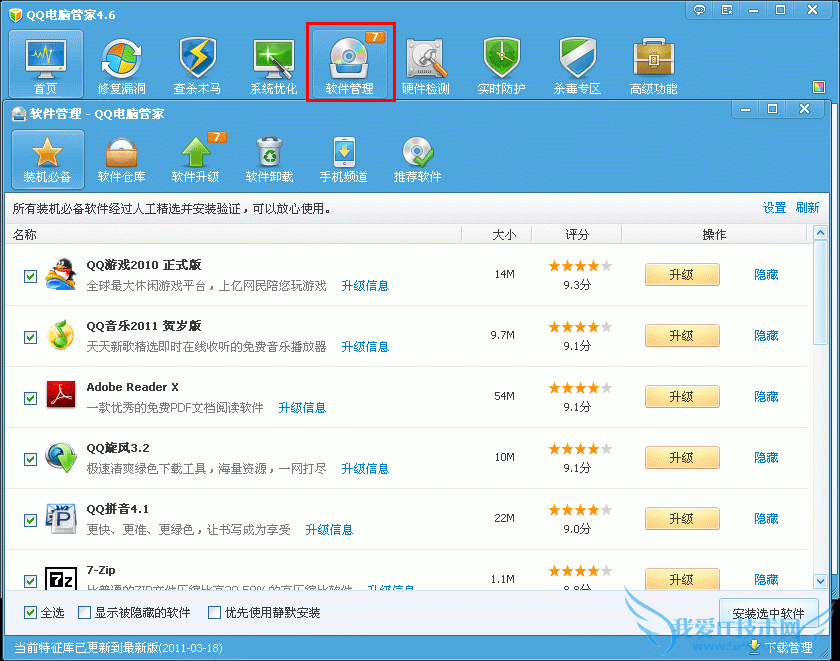Uncheck QQ旋风3.2 checkbox
This screenshot has height=661, width=840.
[31, 460]
